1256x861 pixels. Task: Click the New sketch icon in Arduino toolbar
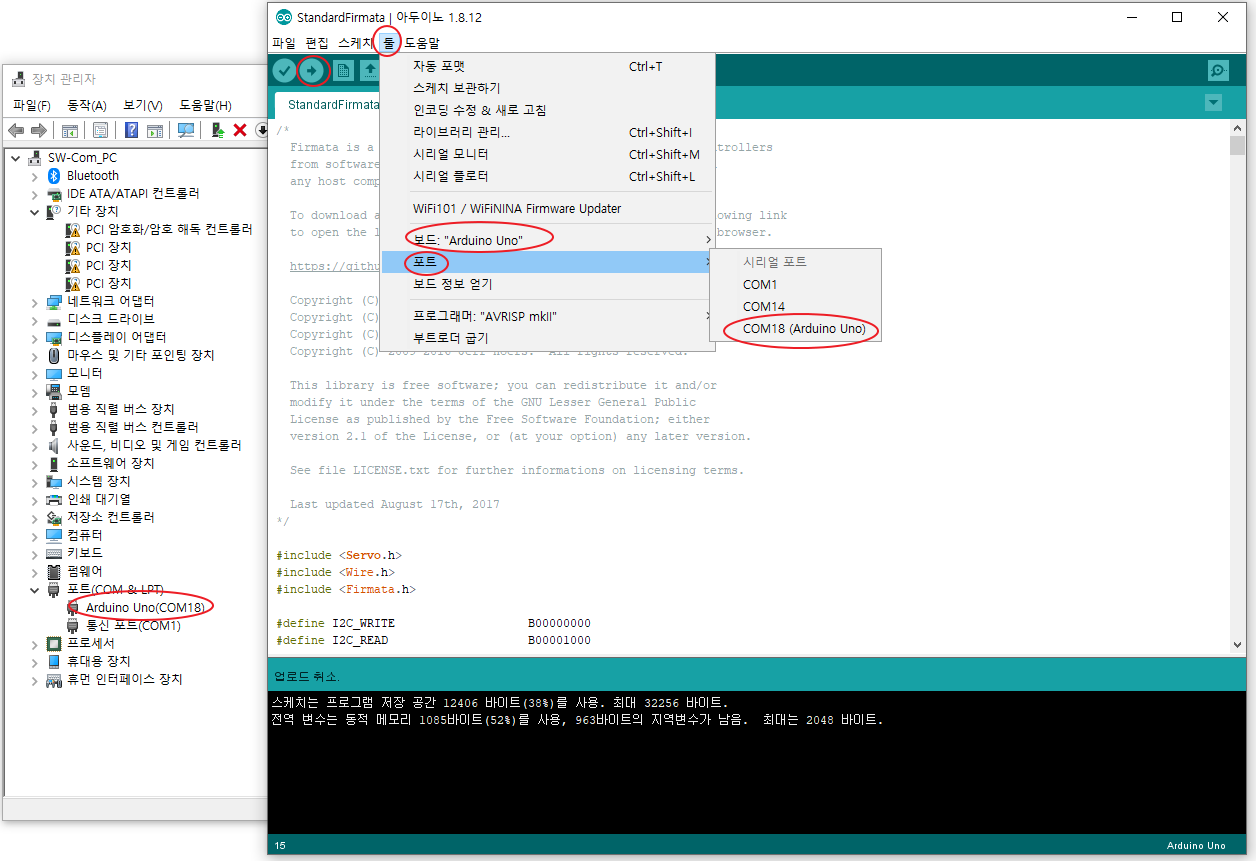[x=343, y=70]
